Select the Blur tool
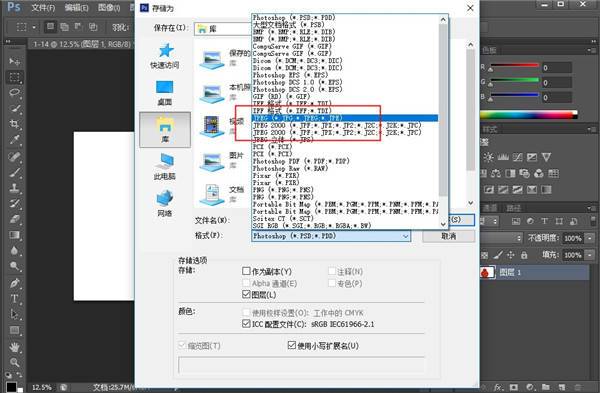This screenshot has height=393, width=600. pos(15,250)
